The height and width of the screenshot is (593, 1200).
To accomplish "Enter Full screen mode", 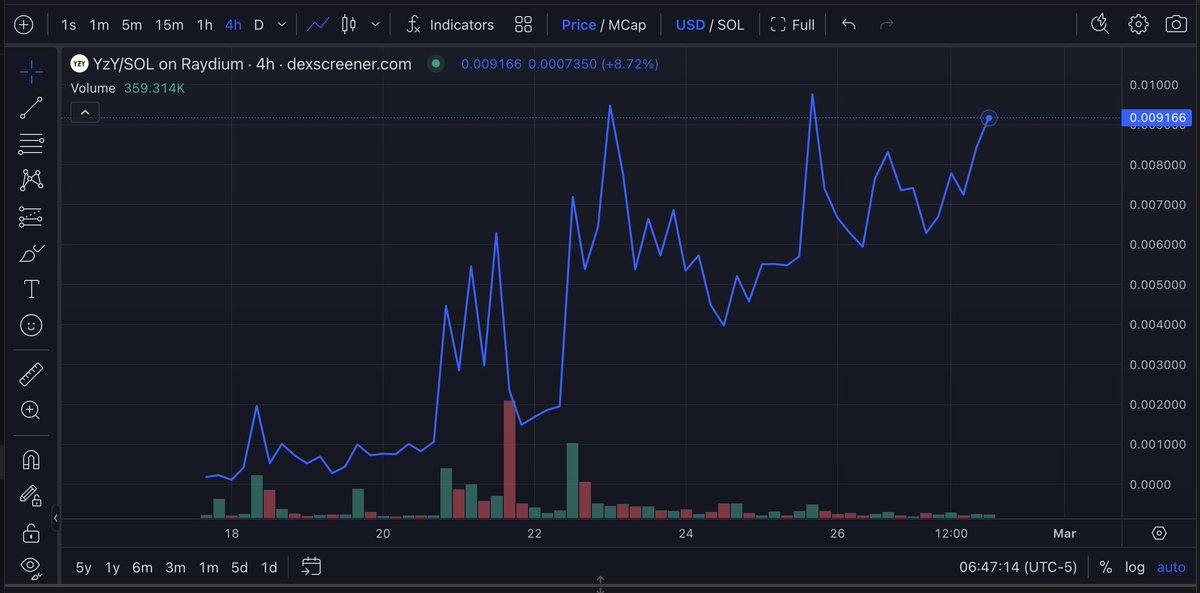I will (793, 24).
